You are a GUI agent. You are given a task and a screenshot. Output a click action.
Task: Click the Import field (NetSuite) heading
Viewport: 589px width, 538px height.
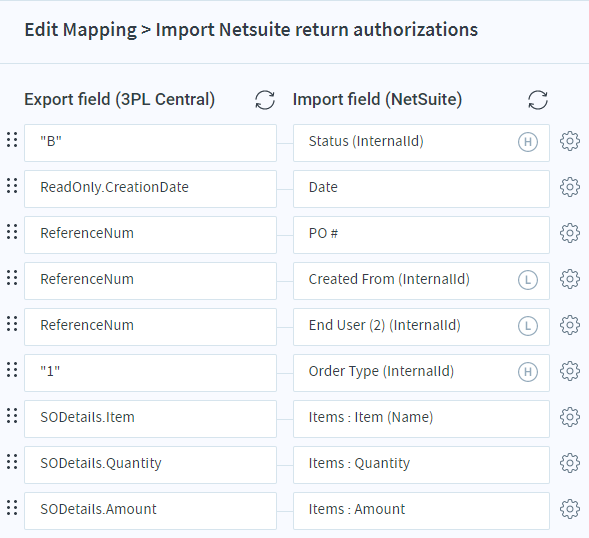pos(377,100)
